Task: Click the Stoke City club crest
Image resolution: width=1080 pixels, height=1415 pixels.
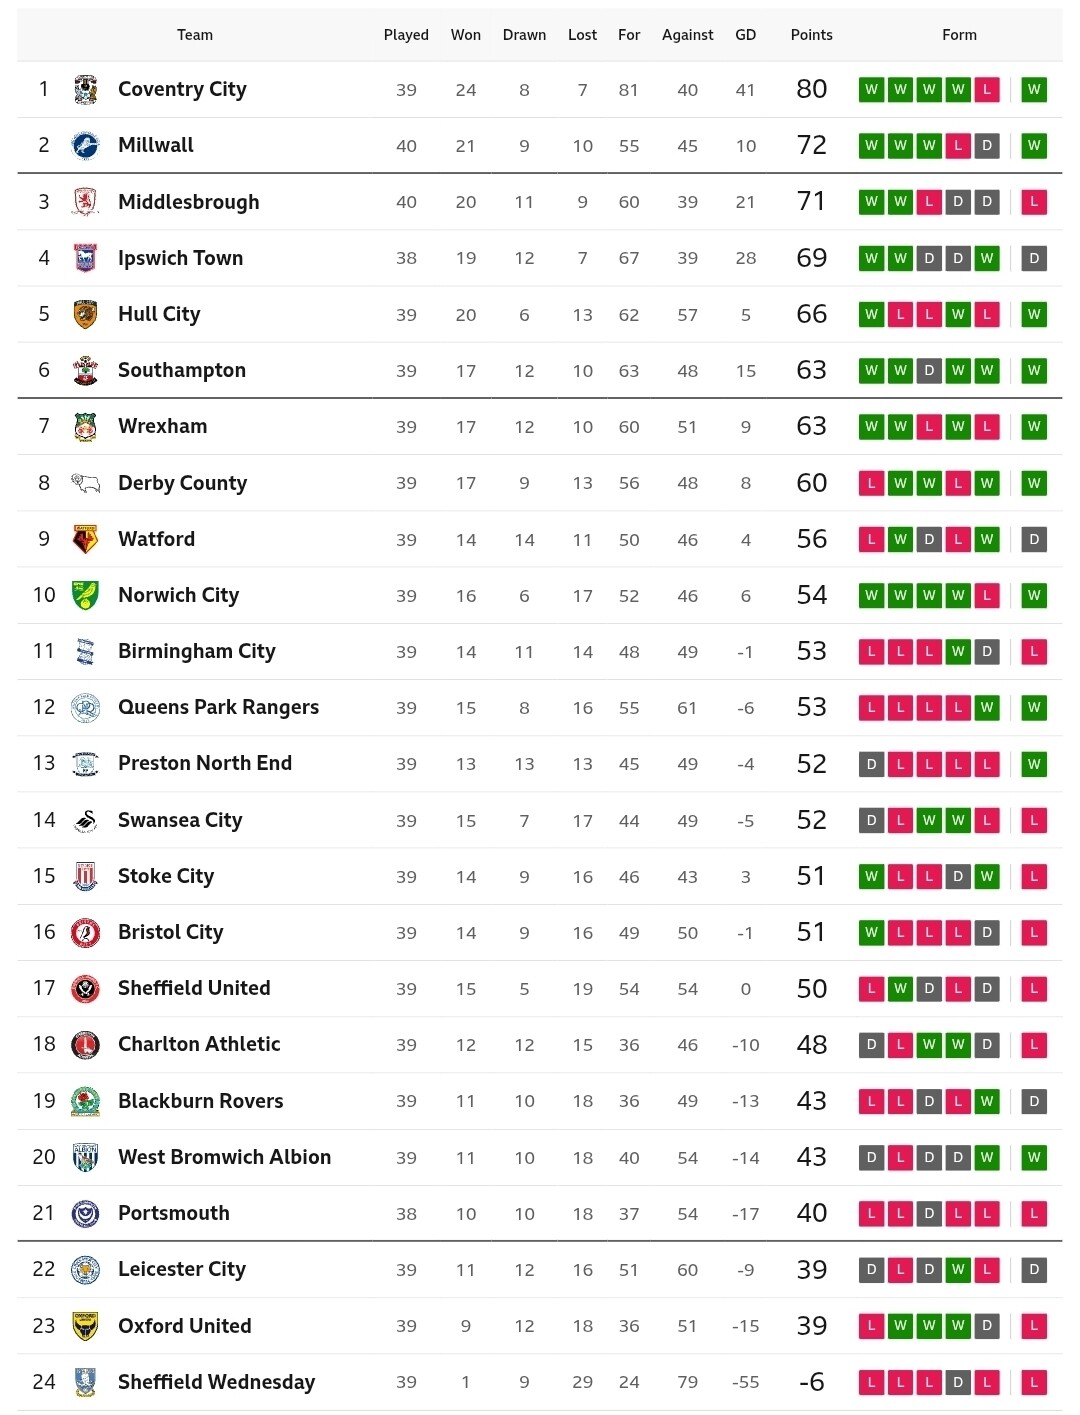Action: pyautogui.click(x=86, y=876)
